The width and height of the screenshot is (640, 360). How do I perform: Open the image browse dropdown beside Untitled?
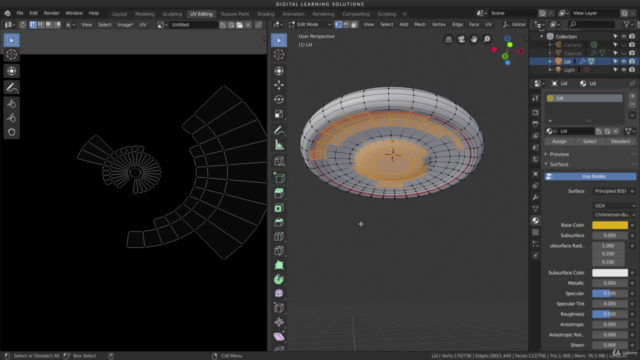point(161,25)
